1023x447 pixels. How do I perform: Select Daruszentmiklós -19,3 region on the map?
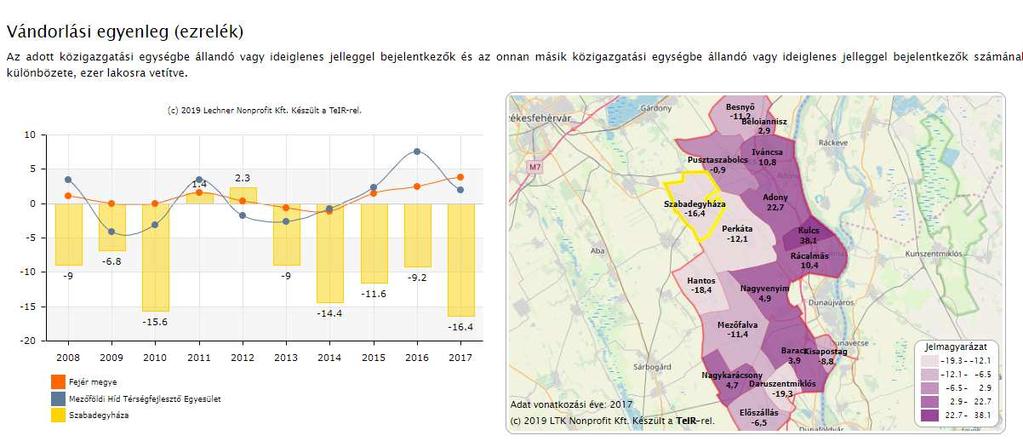click(x=782, y=389)
